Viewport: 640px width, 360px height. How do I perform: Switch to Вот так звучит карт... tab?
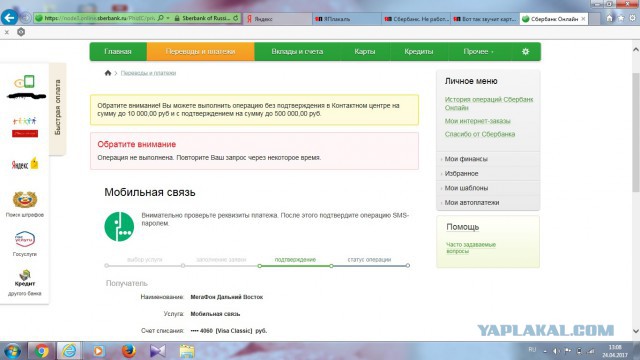point(485,19)
